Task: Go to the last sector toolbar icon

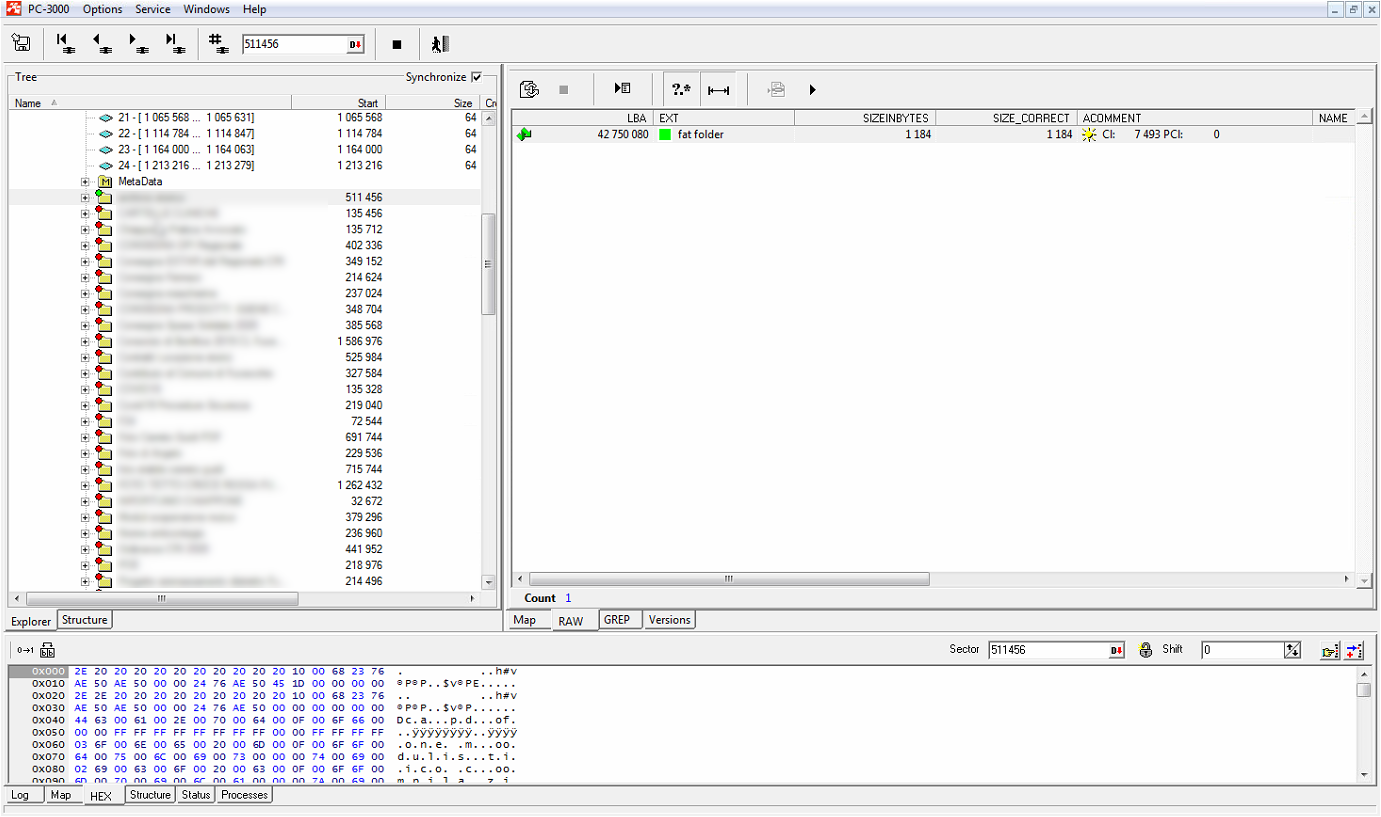Action: [174, 44]
